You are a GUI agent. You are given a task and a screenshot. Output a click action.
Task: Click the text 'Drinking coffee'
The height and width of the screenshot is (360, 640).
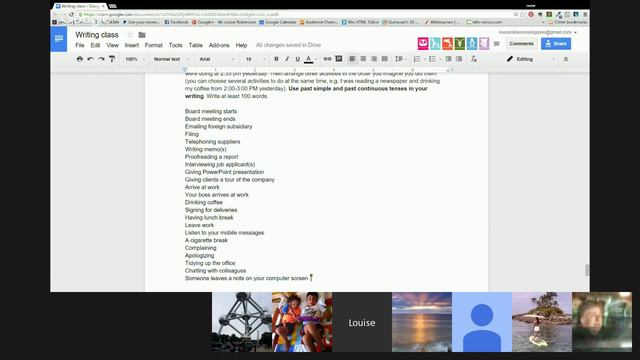[204, 202]
